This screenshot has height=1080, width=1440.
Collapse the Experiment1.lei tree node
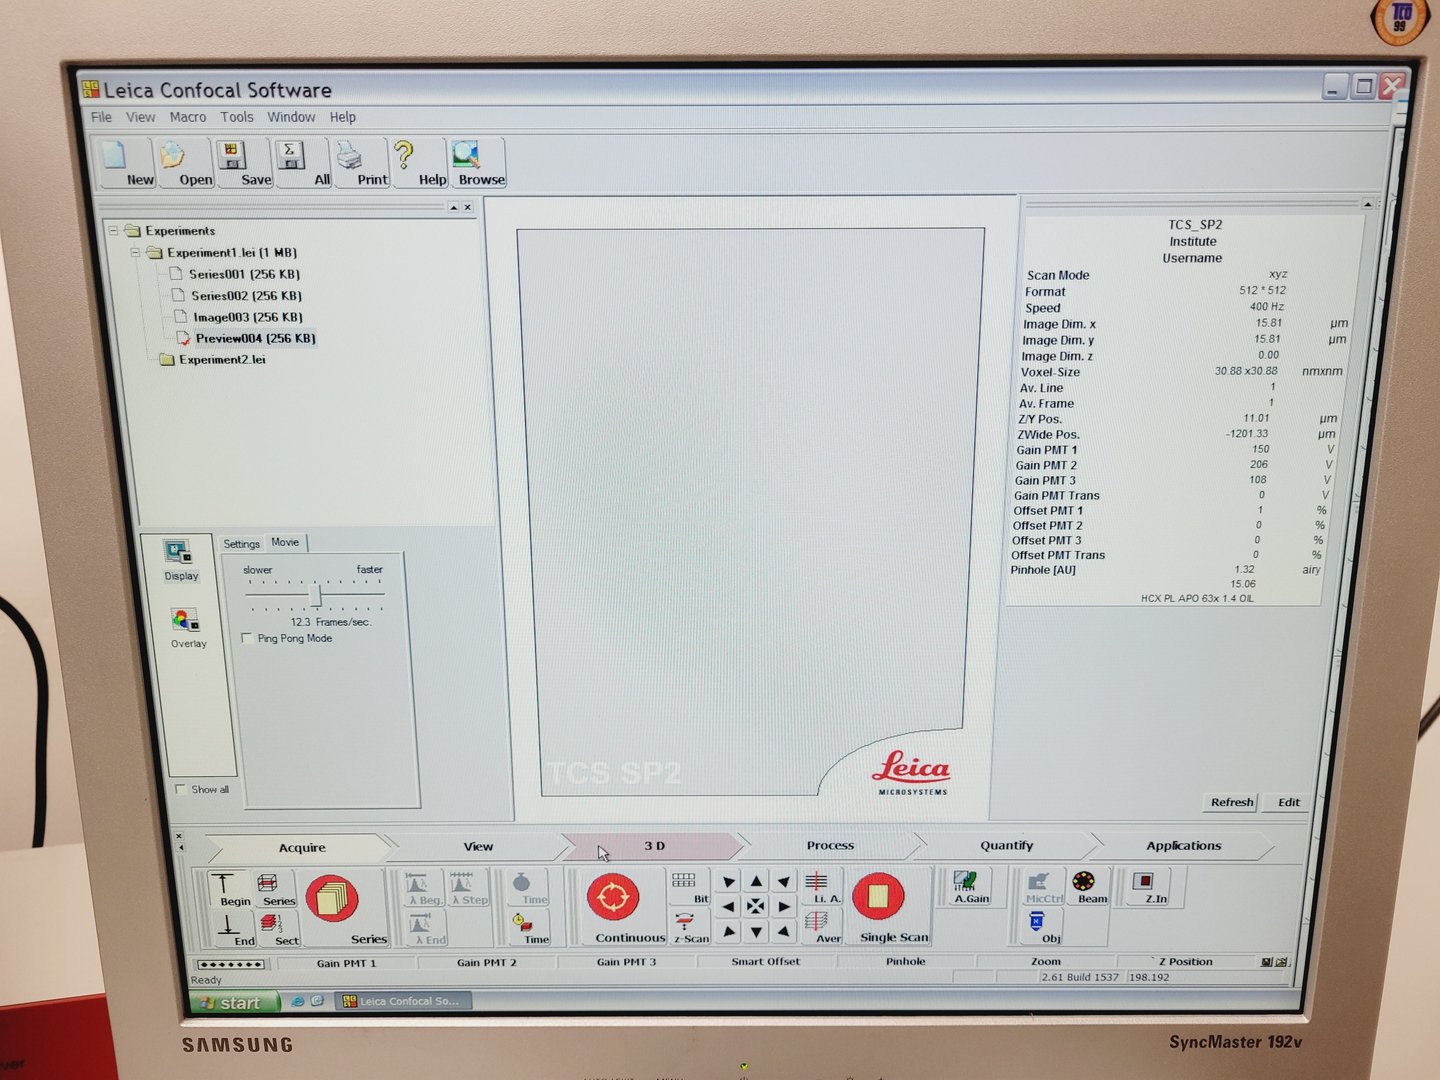click(x=134, y=253)
